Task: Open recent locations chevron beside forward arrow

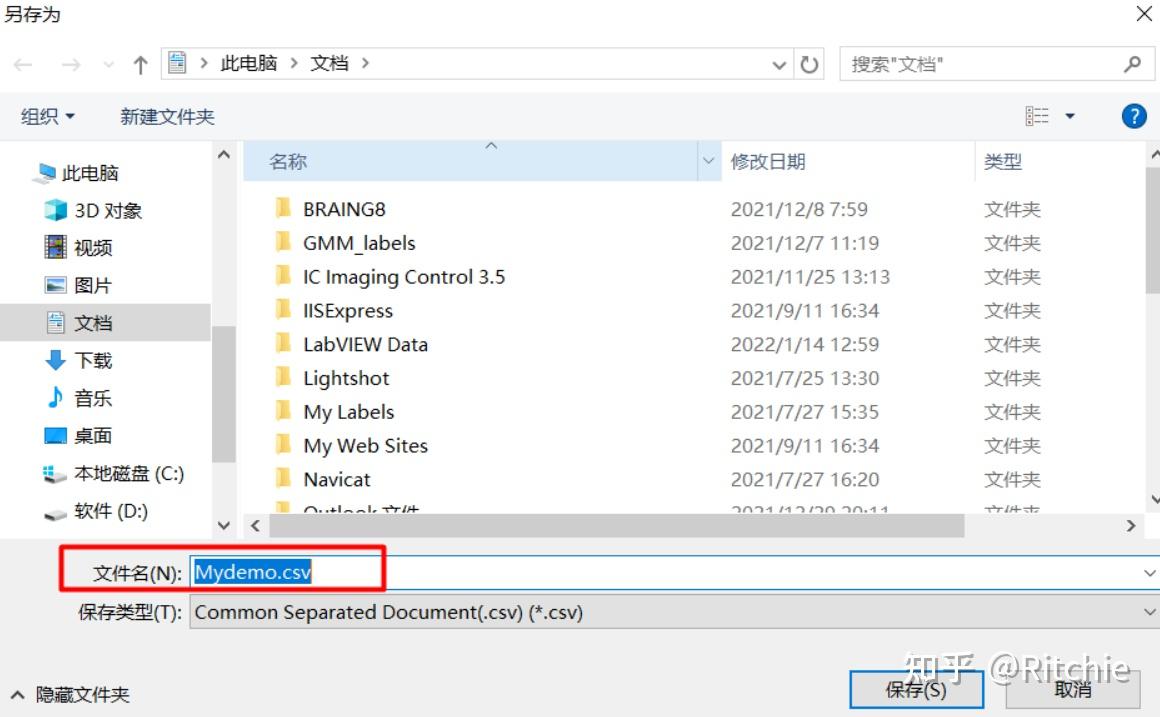Action: tap(109, 65)
